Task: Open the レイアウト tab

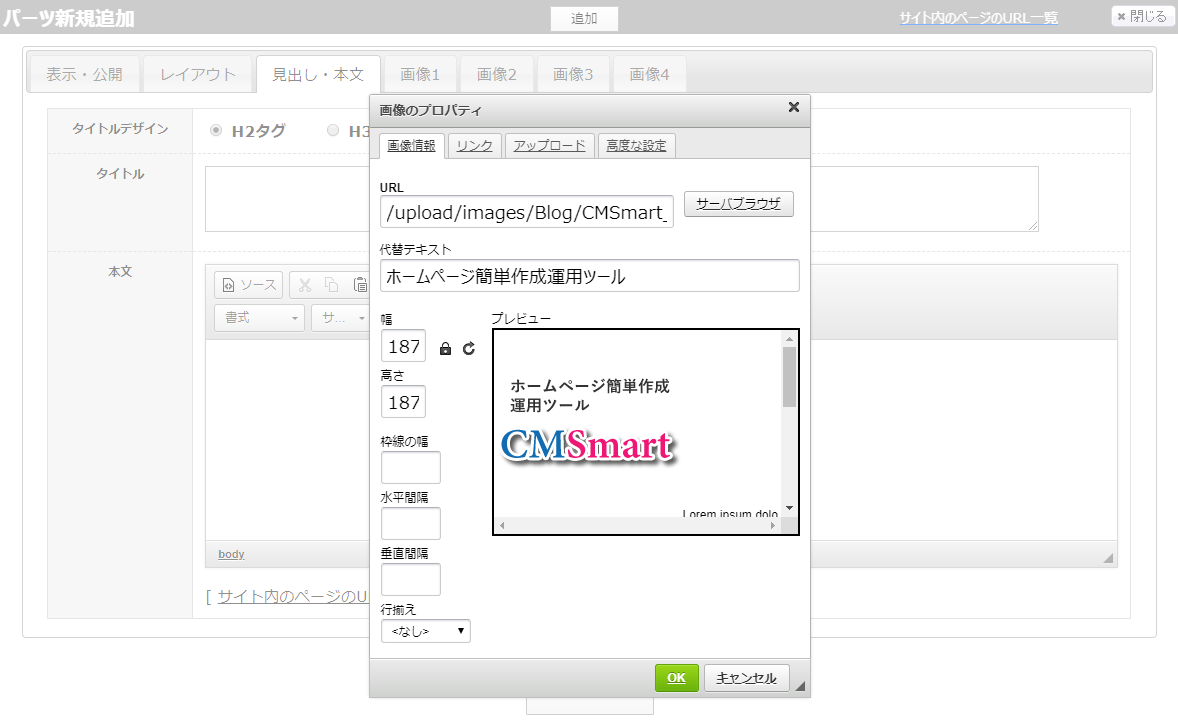Action: [198, 74]
